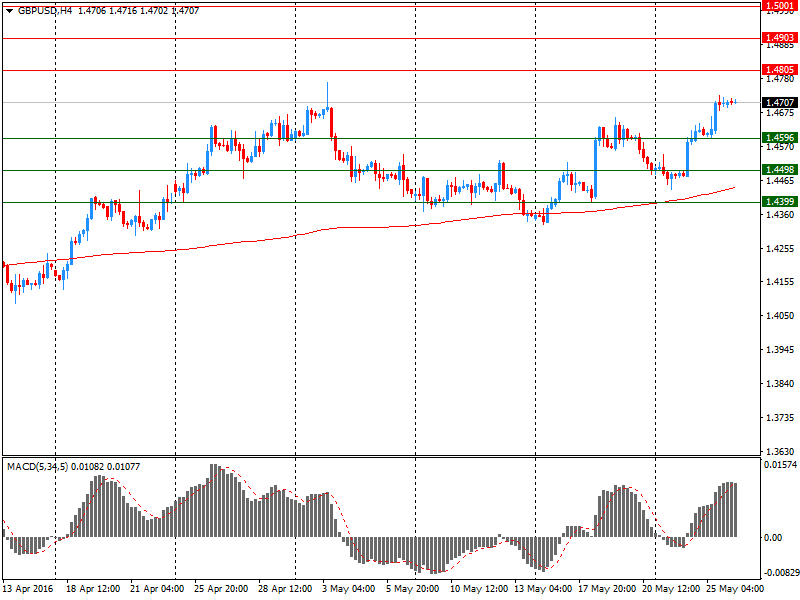Screen dimensions: 800x600
Task: Click the MACD zero level label 0.00
Action: click(x=773, y=538)
